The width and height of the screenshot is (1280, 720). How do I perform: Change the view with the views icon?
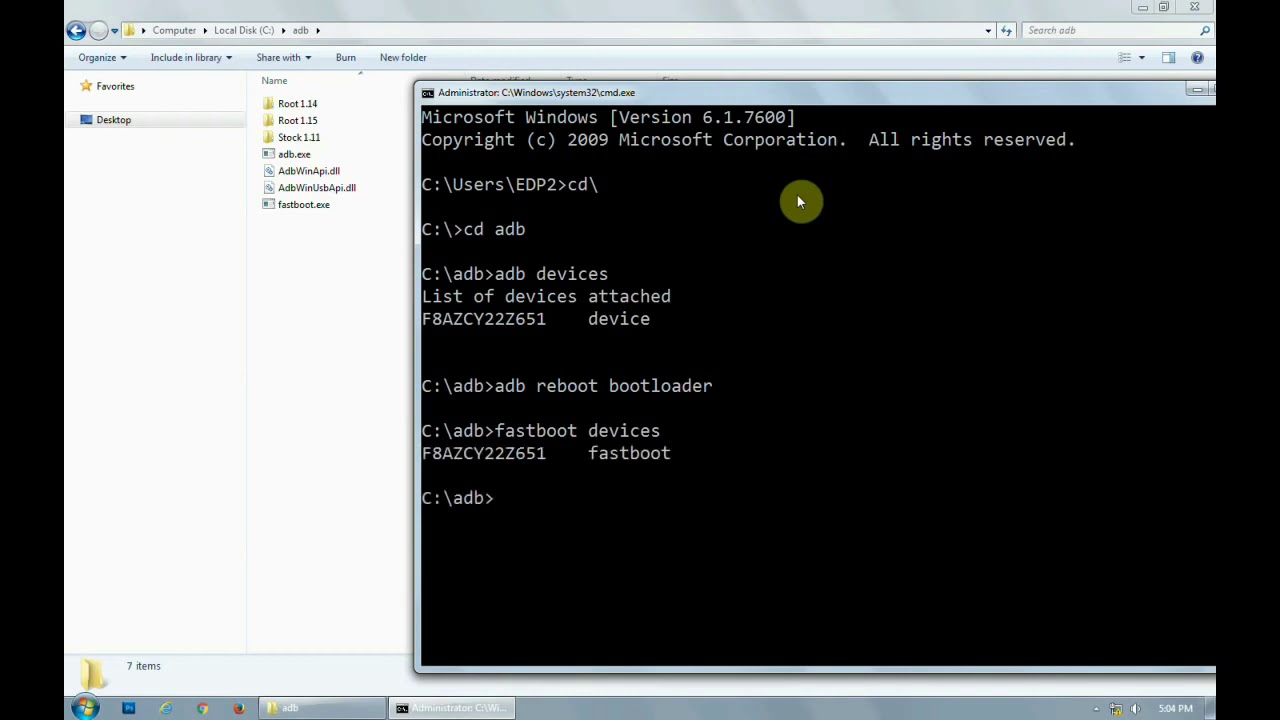click(1124, 58)
